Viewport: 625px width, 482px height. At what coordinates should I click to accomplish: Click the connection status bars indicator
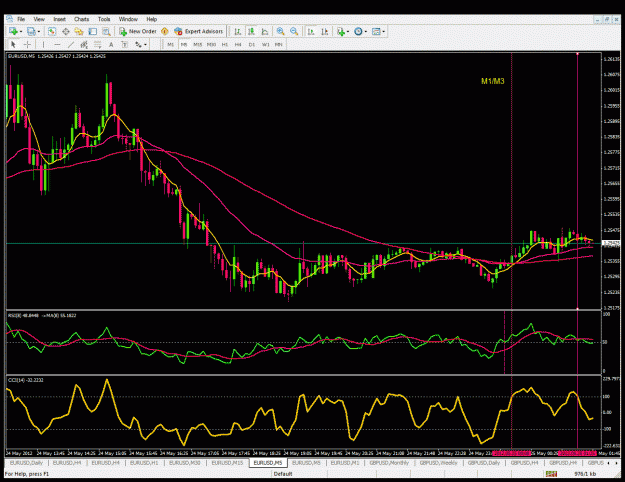click(552, 474)
